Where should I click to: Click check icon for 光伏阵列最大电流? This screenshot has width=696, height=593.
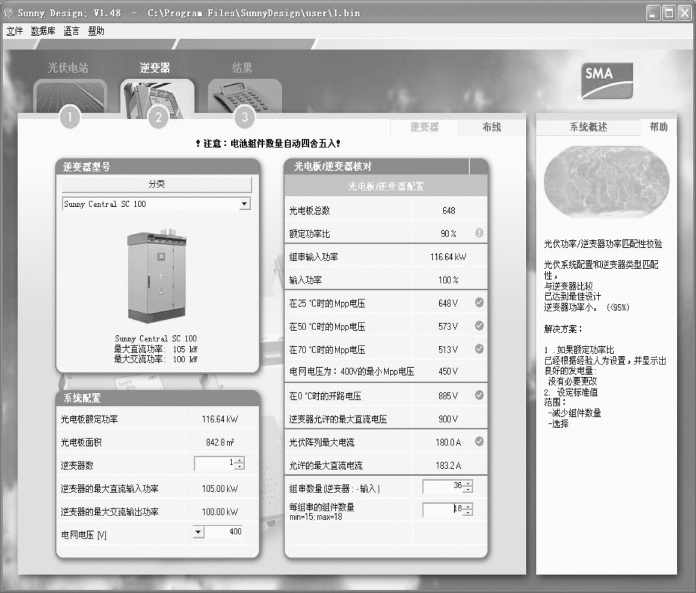pos(479,441)
